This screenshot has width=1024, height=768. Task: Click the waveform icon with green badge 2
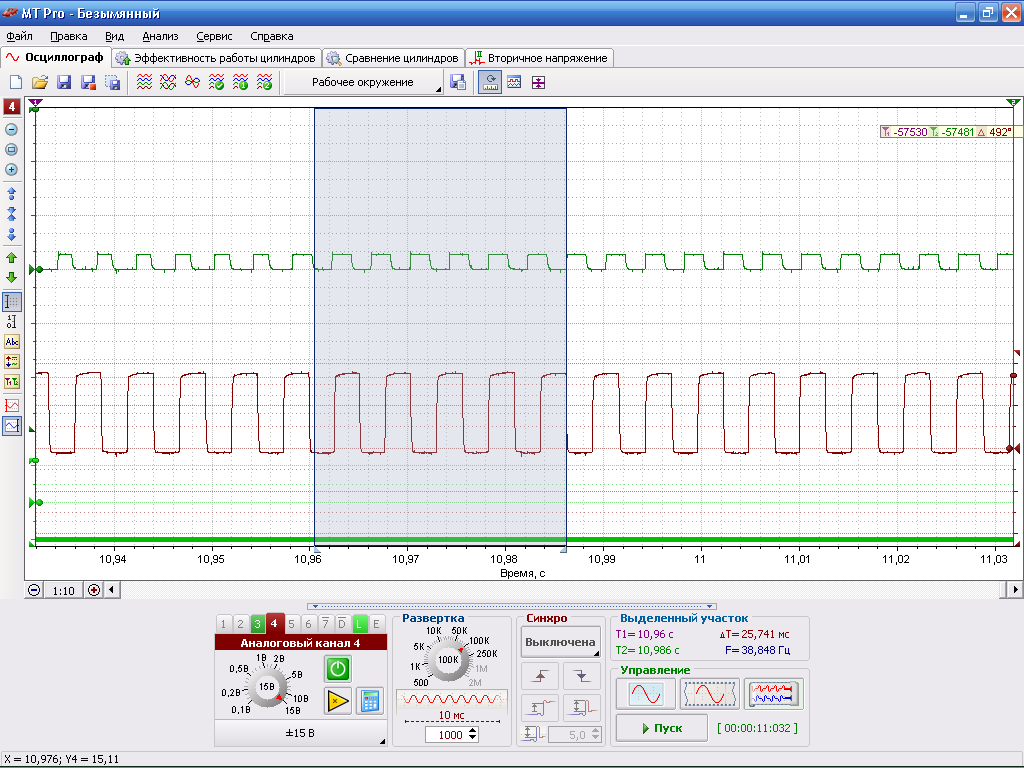pos(264,82)
